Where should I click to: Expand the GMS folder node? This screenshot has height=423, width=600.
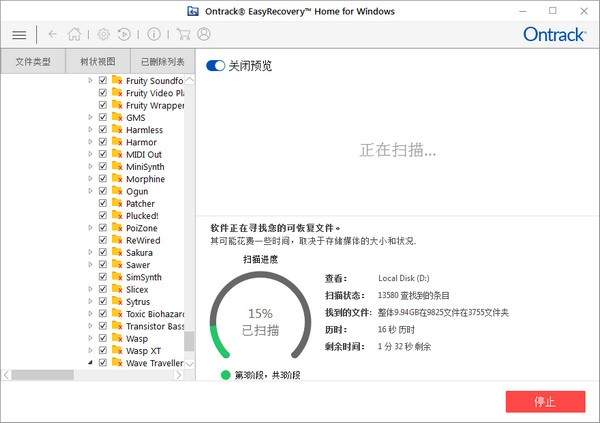(x=90, y=118)
